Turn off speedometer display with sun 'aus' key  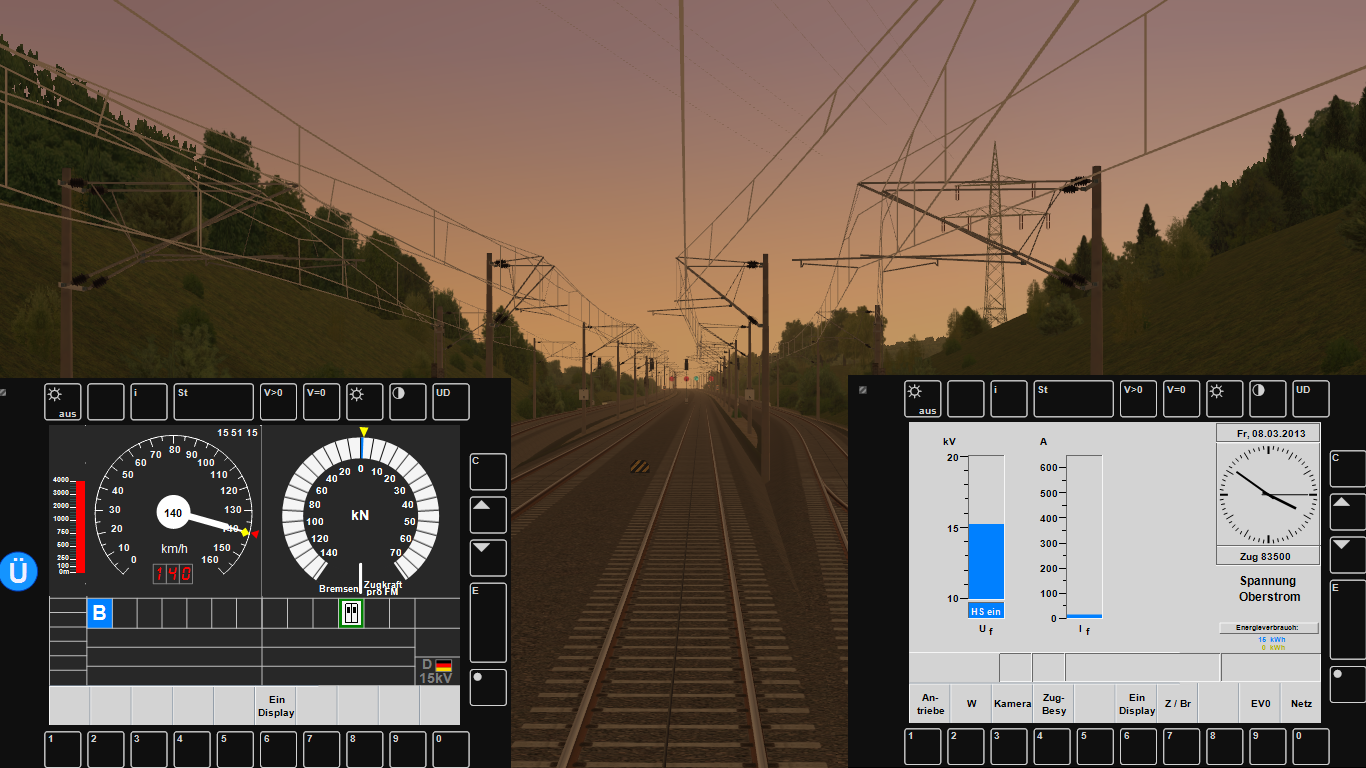[62, 402]
